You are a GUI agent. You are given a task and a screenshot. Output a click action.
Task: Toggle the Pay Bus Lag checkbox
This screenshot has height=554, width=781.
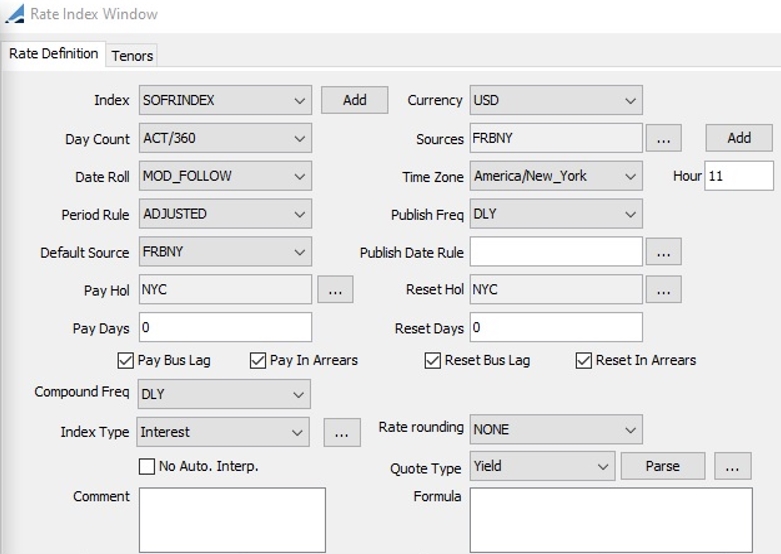point(126,360)
